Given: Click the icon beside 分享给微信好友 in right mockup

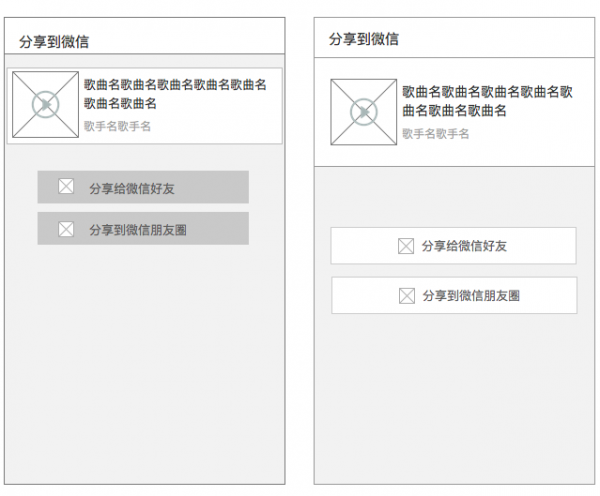Looking at the screenshot, I should [406, 245].
